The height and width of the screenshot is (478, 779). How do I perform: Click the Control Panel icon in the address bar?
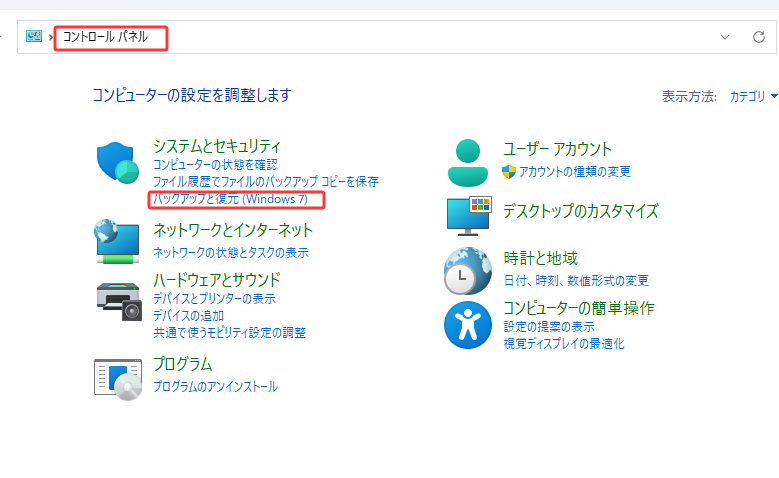[34, 36]
